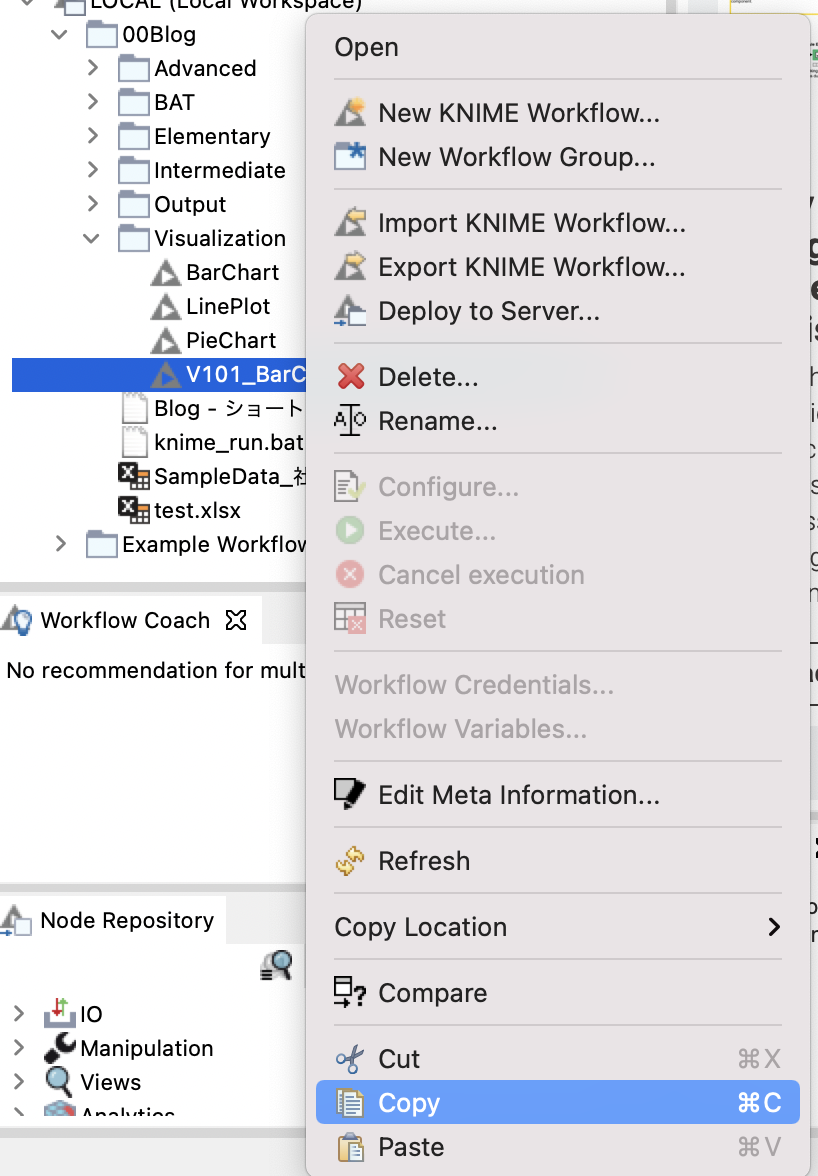Image resolution: width=818 pixels, height=1176 pixels.
Task: Click the PieChart workflow icon
Action: coord(165,340)
